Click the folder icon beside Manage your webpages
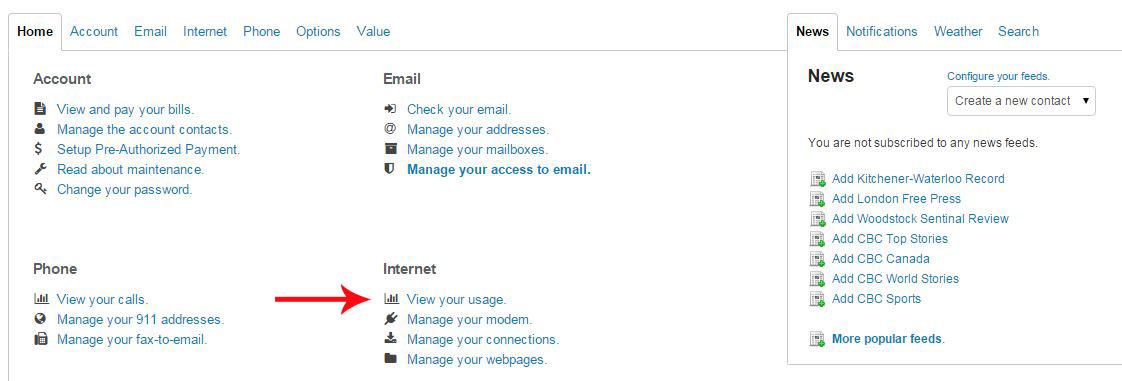Image resolution: width=1122 pixels, height=381 pixels. (391, 359)
